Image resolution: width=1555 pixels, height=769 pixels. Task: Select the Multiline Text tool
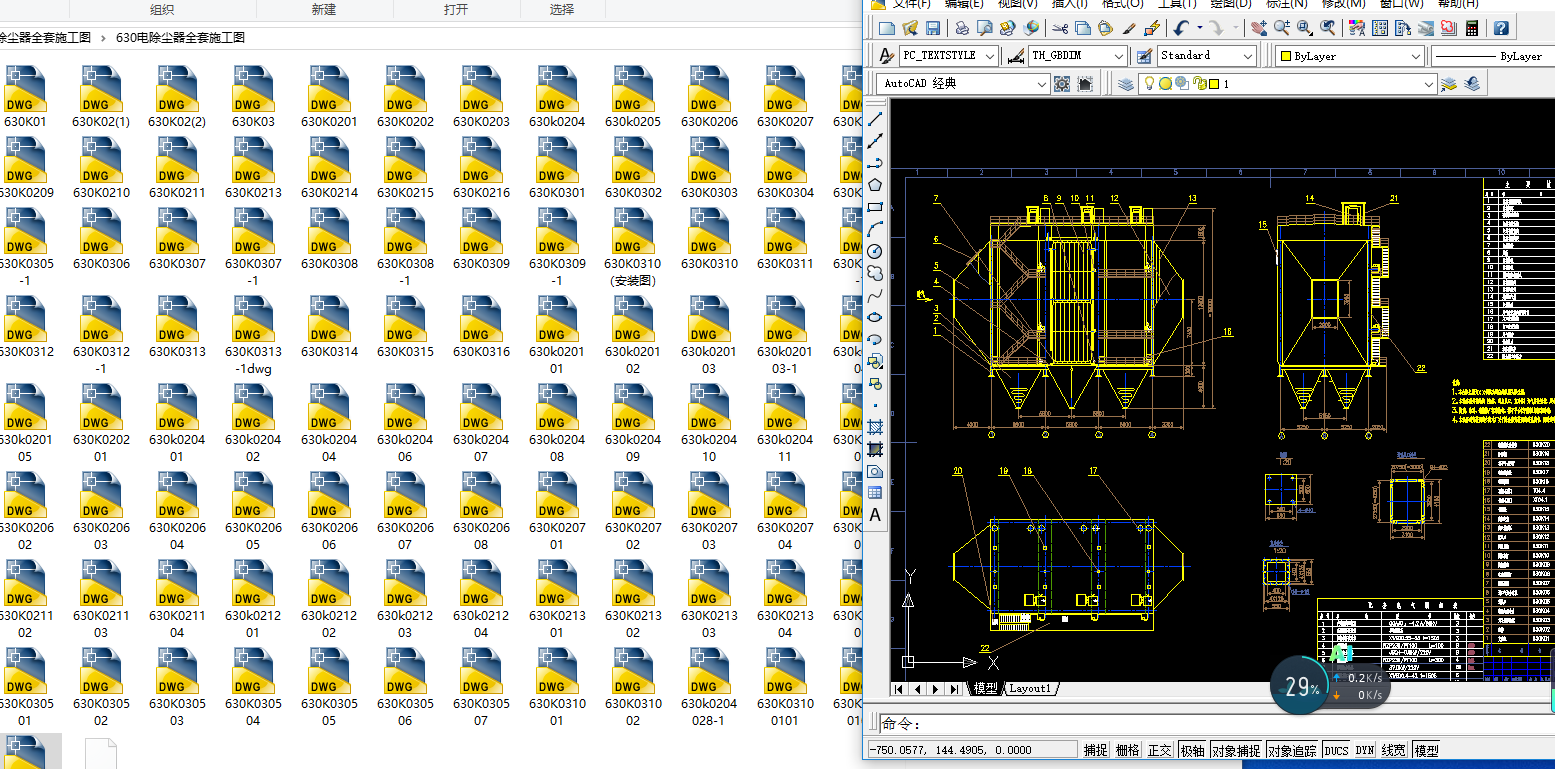tap(875, 515)
